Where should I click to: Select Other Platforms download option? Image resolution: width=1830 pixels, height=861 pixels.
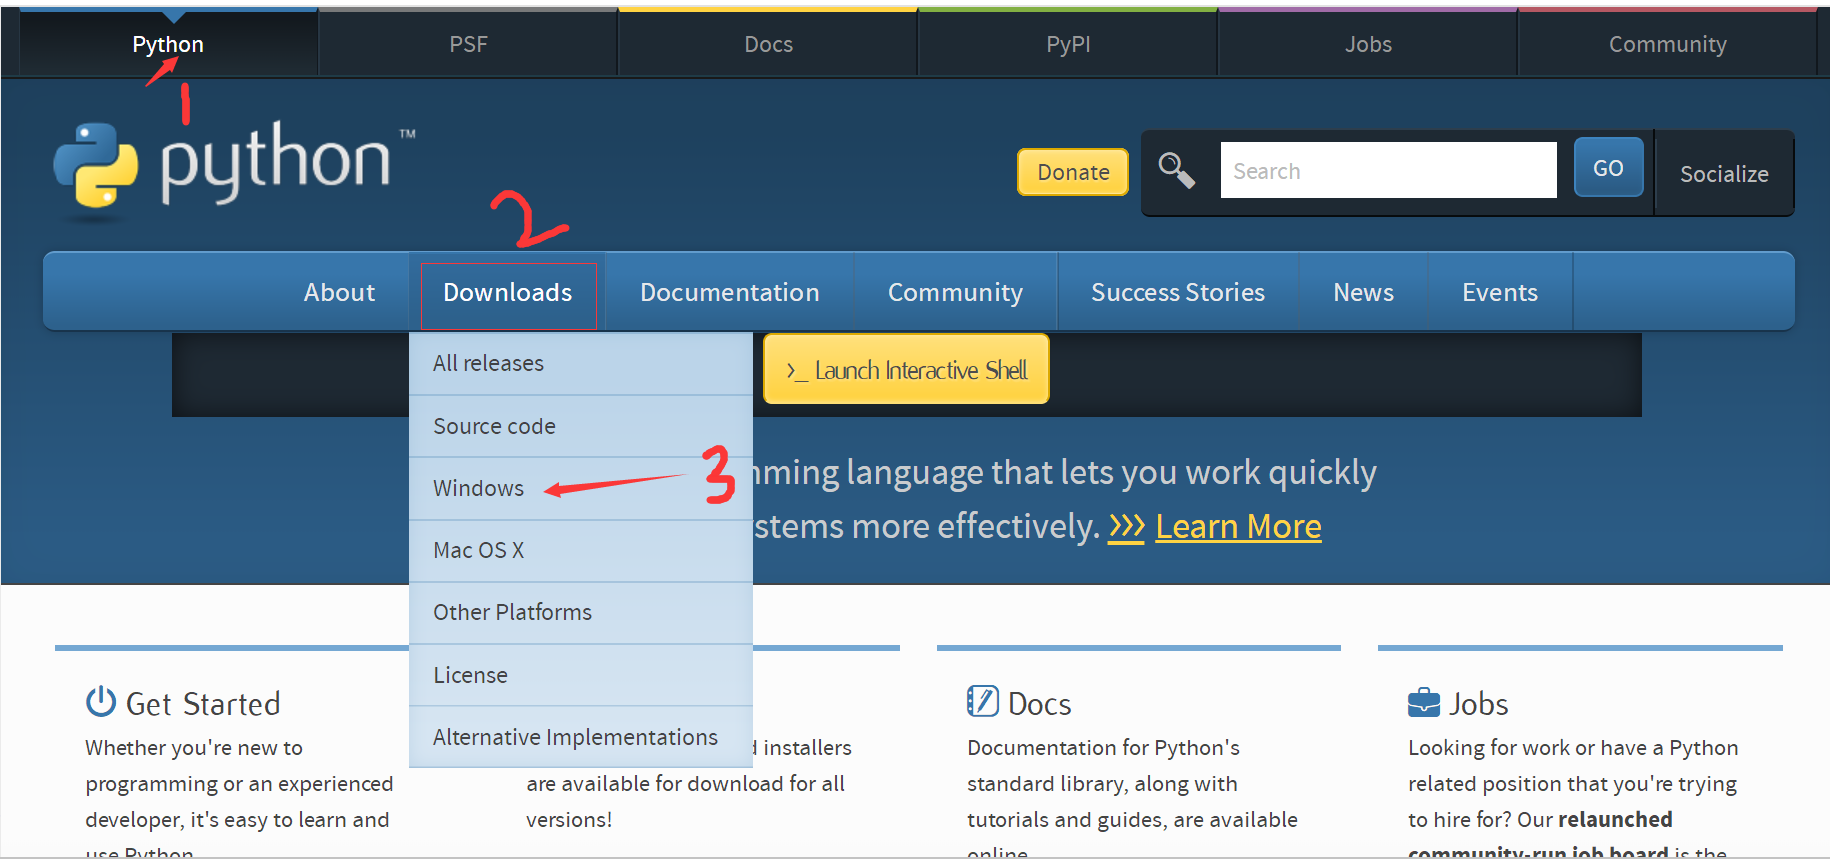click(x=581, y=612)
